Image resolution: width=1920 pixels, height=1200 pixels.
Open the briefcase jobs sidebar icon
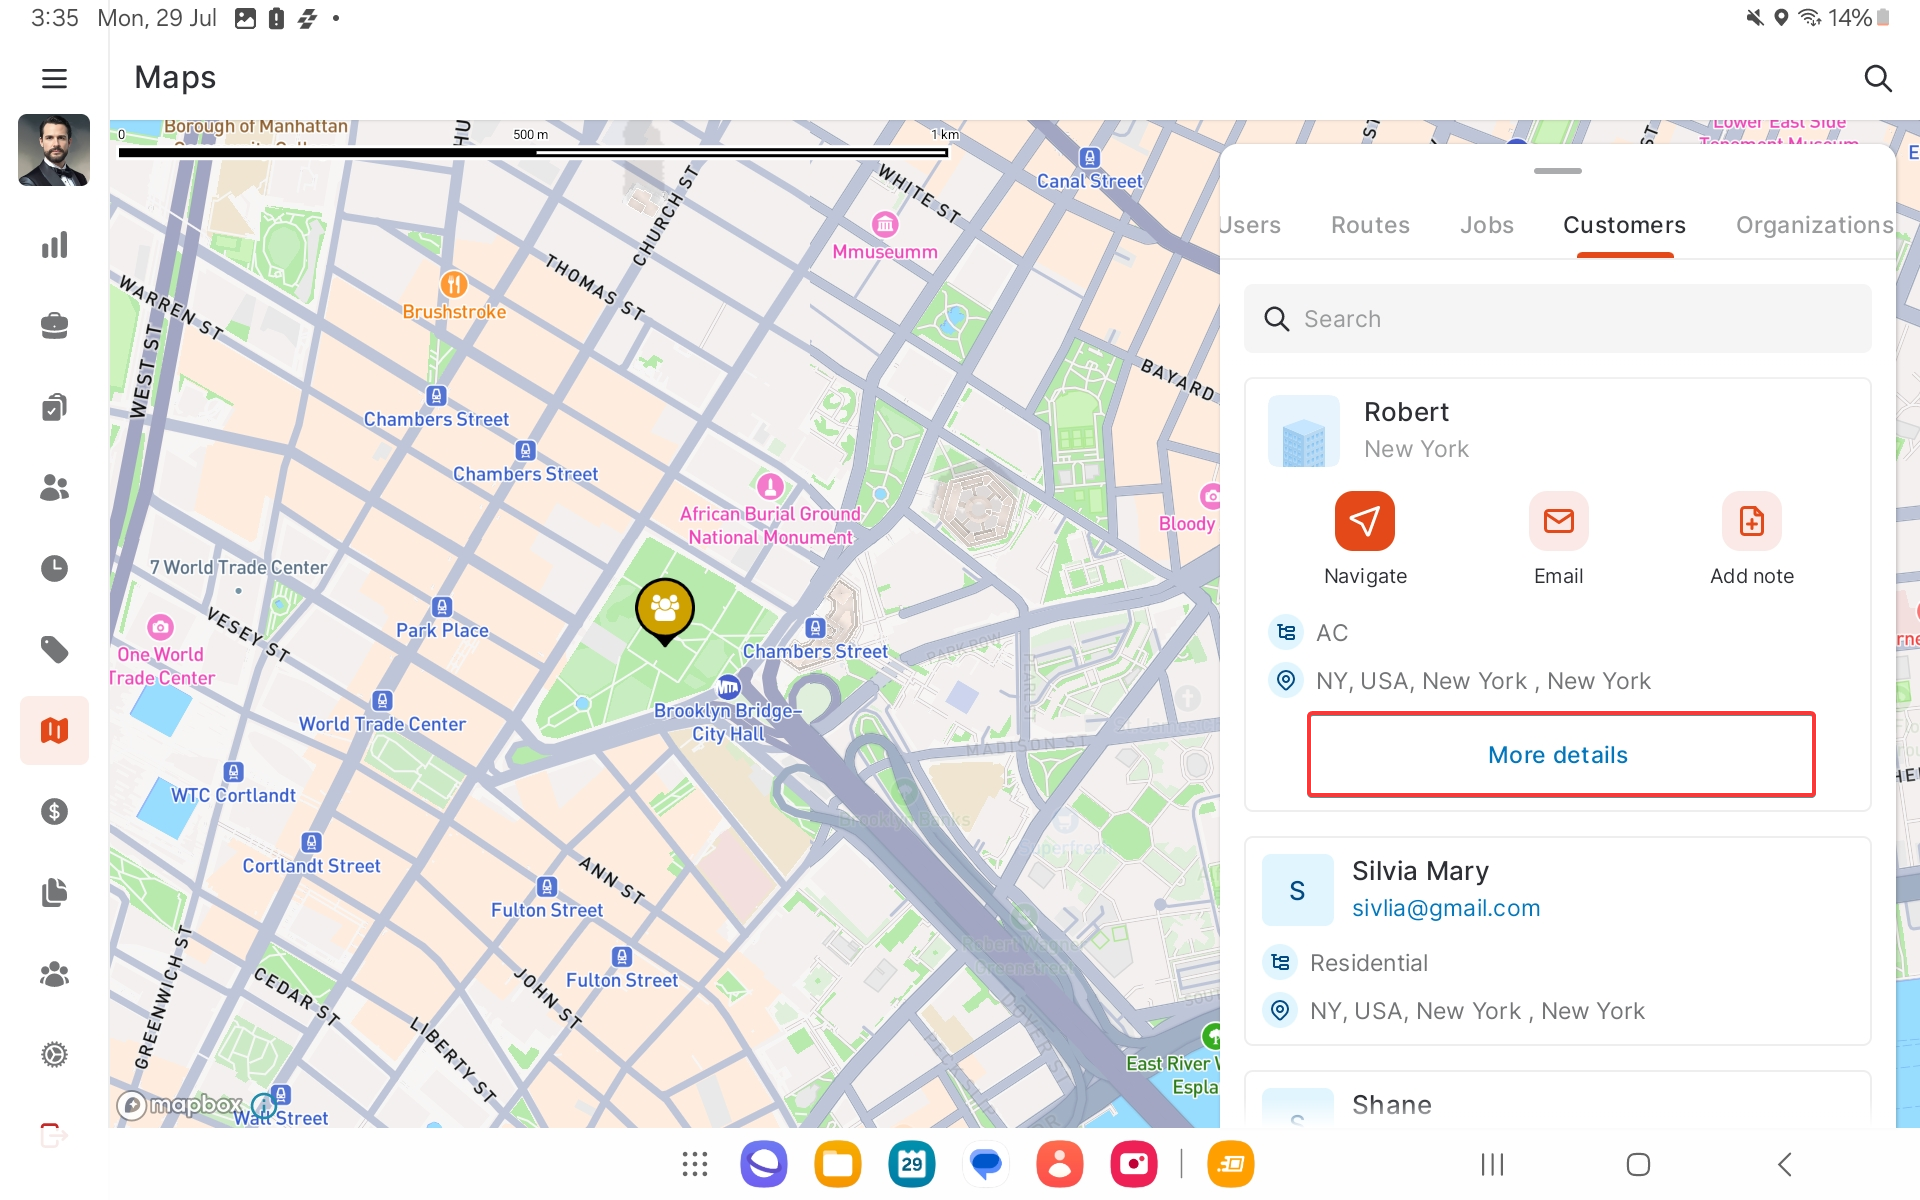click(54, 326)
